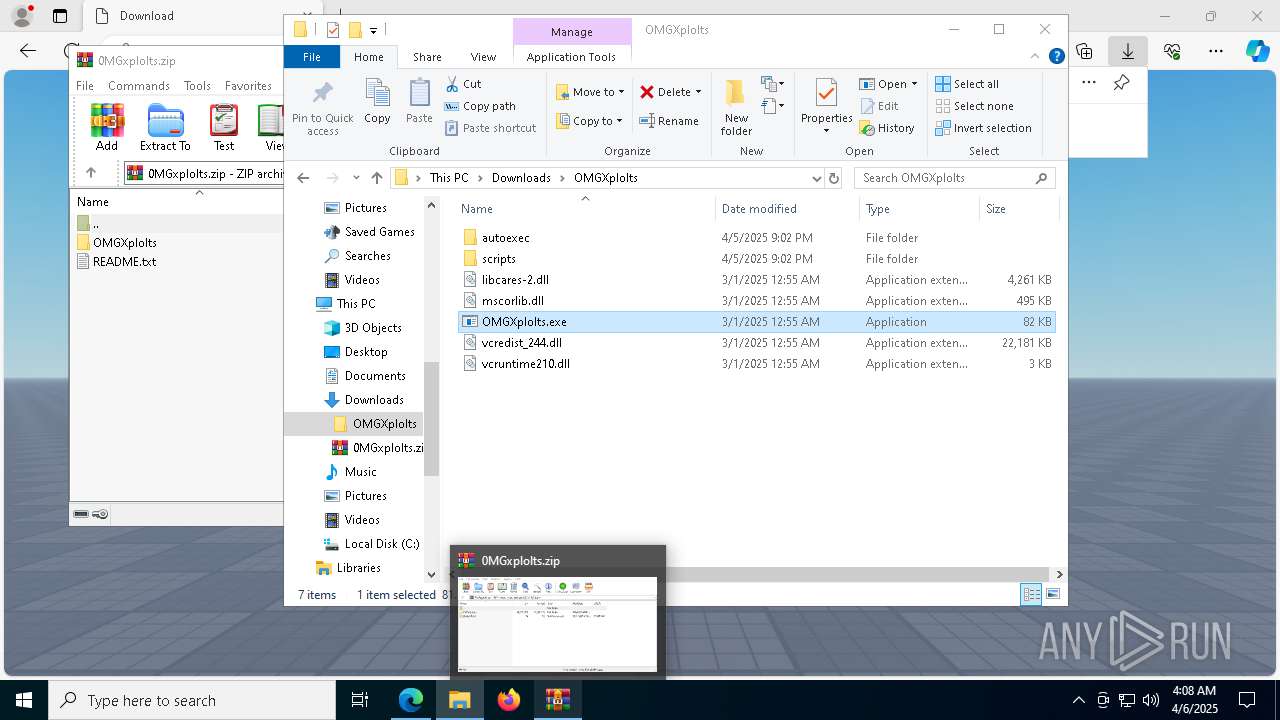Switch to details view button in status bar
The width and height of the screenshot is (1280, 720).
tap(1031, 594)
